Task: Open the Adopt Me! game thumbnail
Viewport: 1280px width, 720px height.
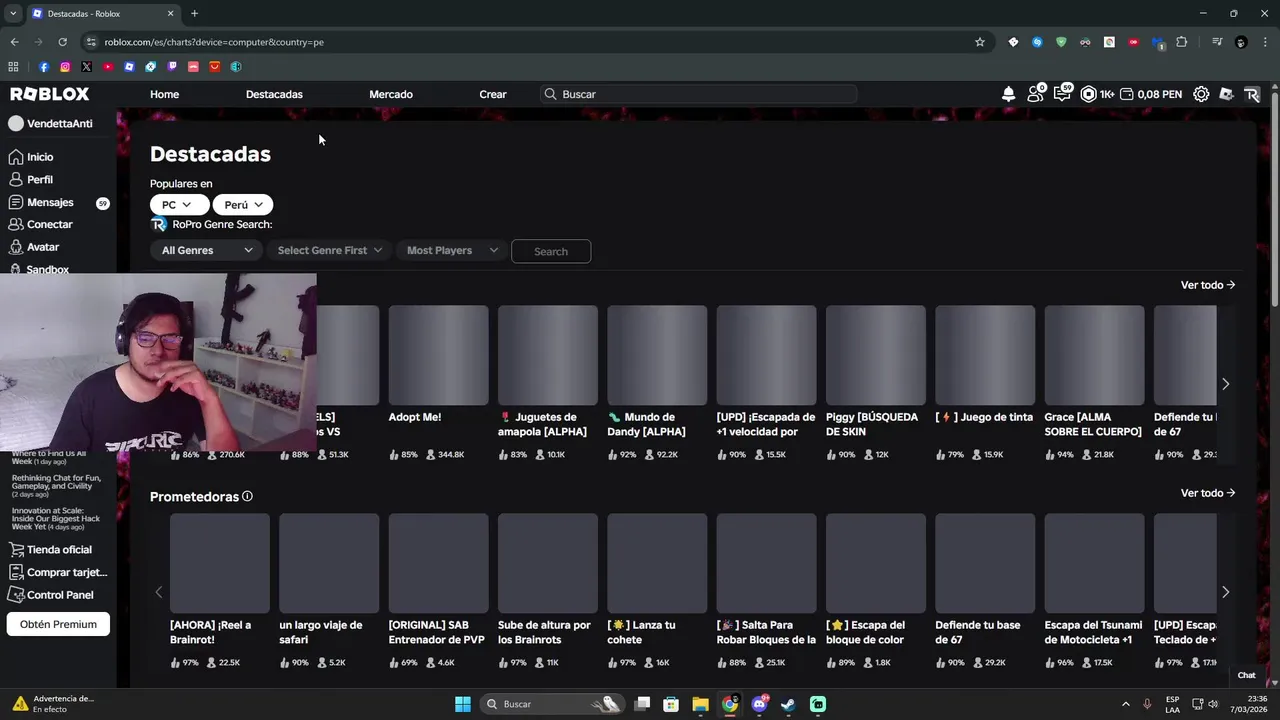Action: [438, 355]
